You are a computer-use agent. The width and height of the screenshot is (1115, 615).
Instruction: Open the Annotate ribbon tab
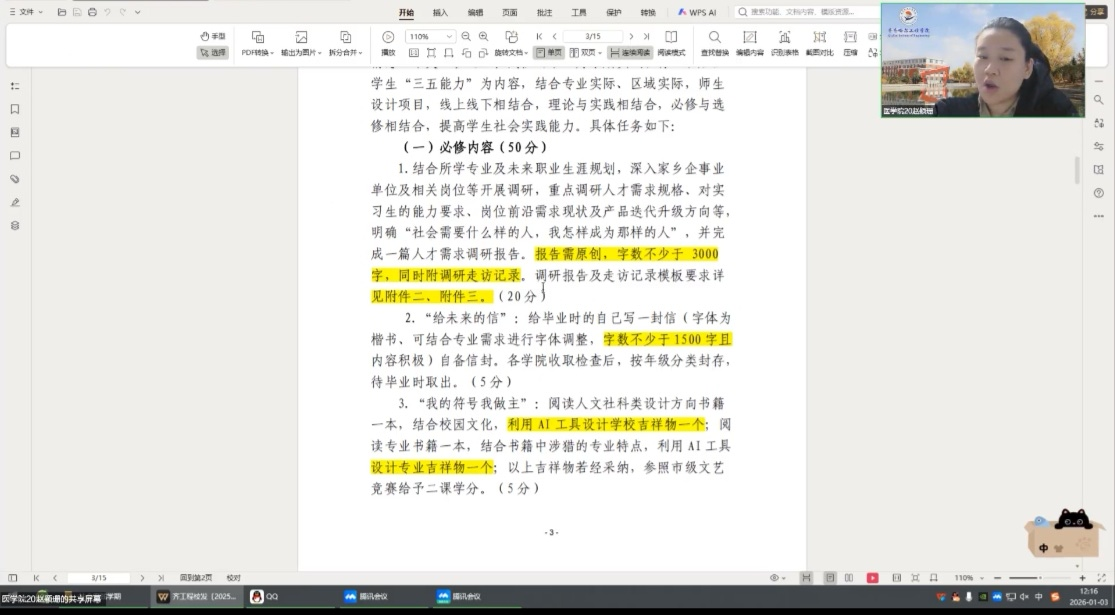click(x=544, y=13)
